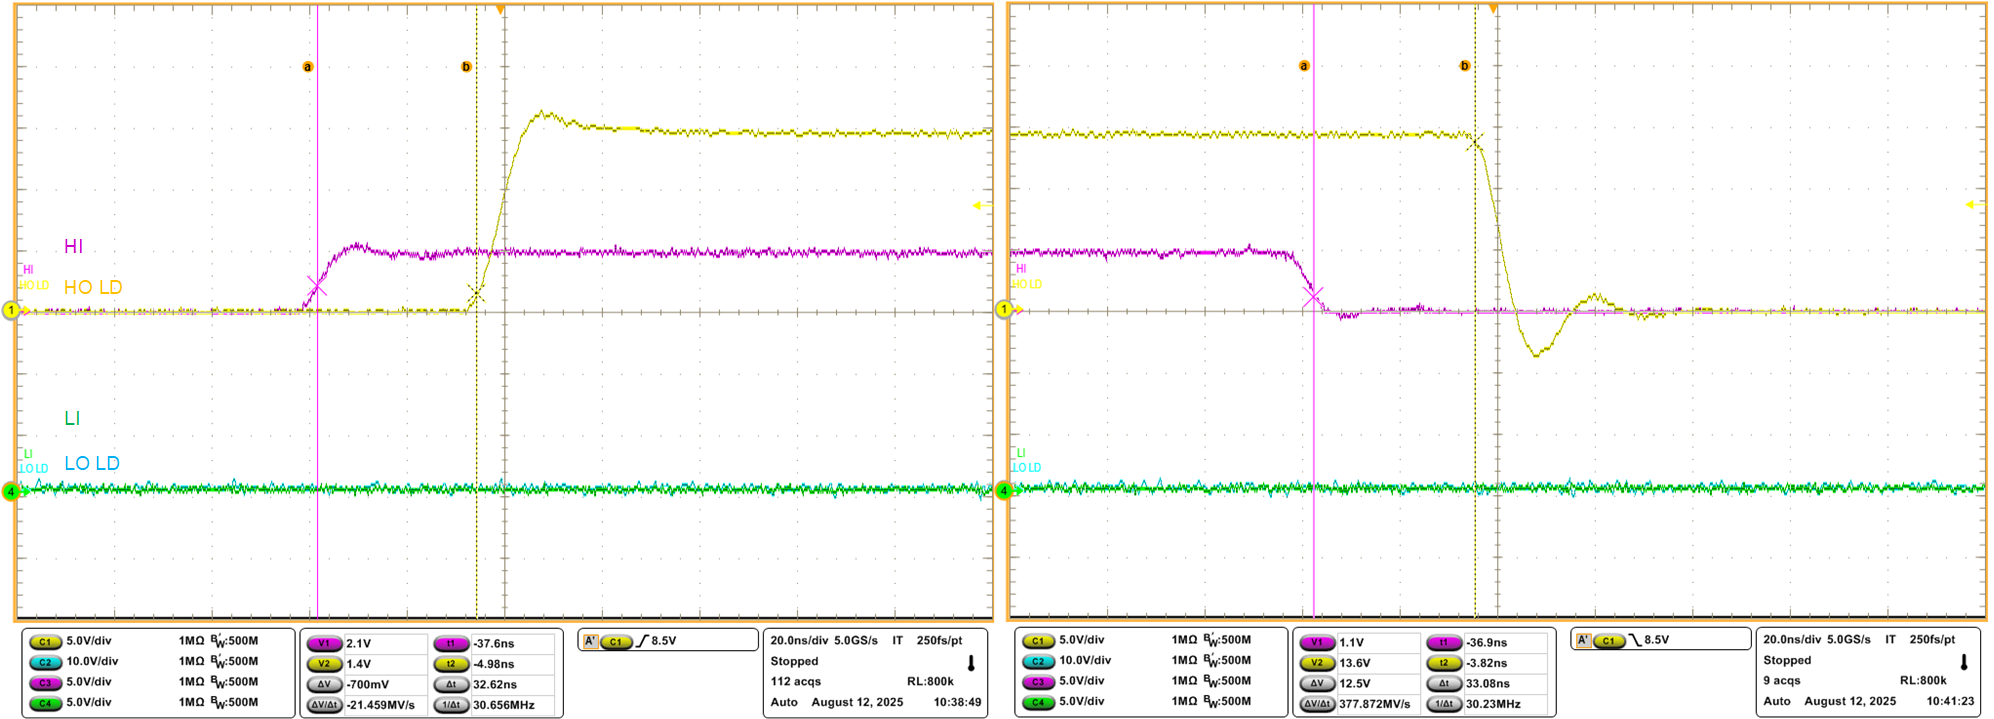Image resolution: width=1994 pixels, height=719 pixels.
Task: Select magenta C3 channel badge in right panel
Action: pos(1038,682)
